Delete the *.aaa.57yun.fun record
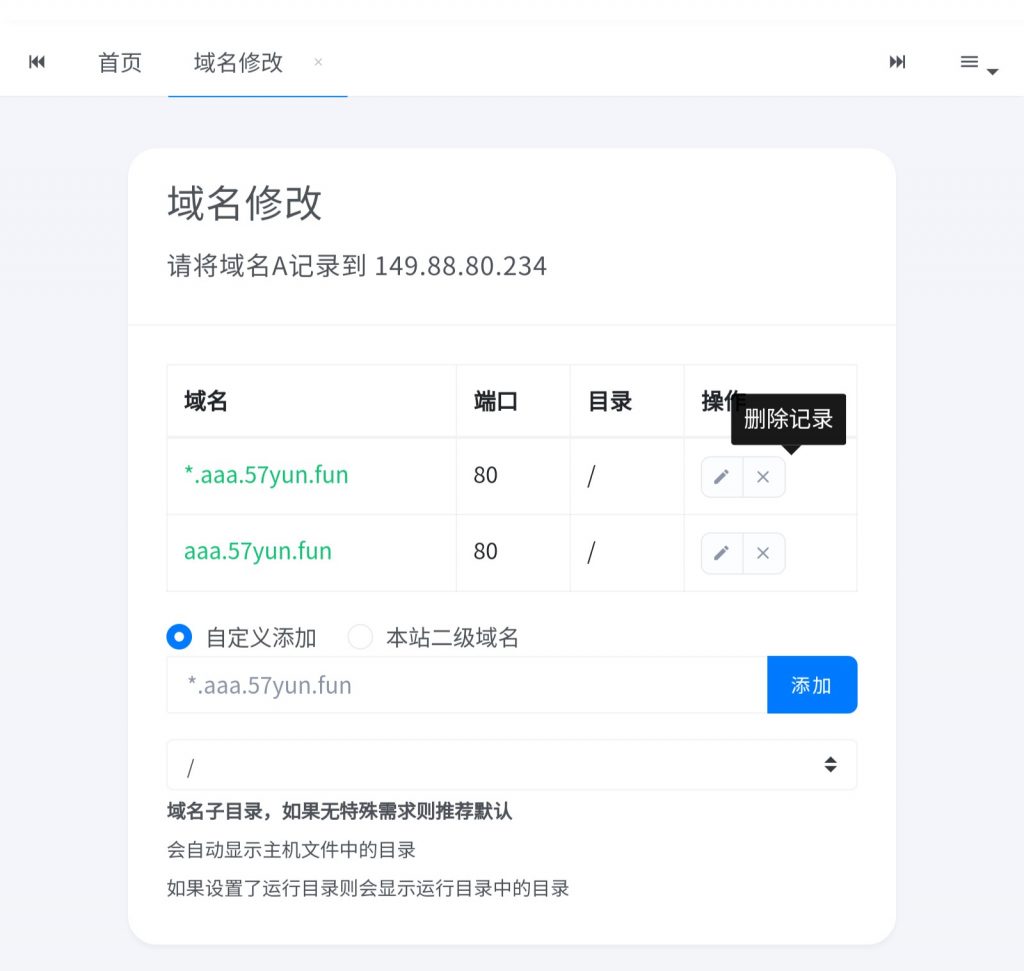The width and height of the screenshot is (1024, 971). [763, 477]
